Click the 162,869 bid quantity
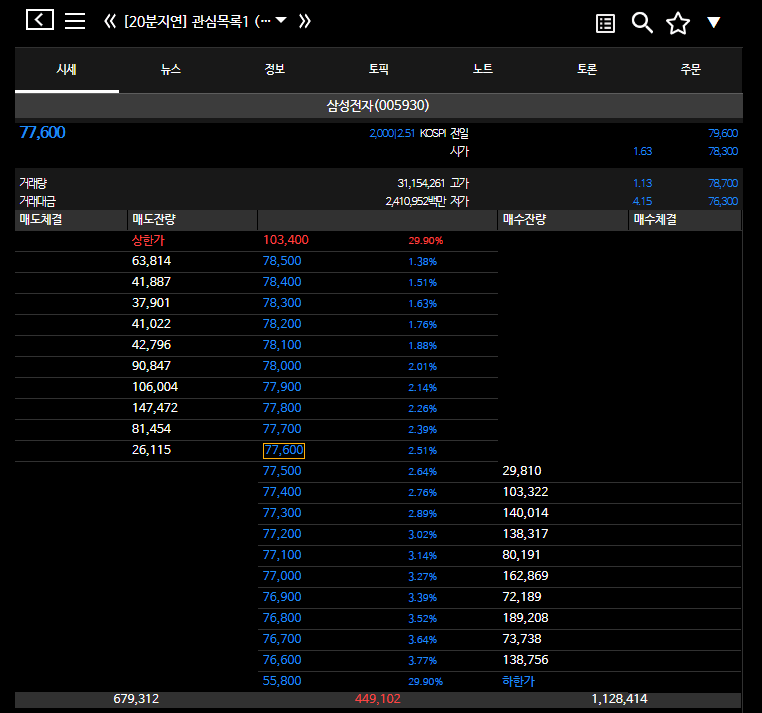This screenshot has height=713, width=762. pyautogui.click(x=525, y=576)
